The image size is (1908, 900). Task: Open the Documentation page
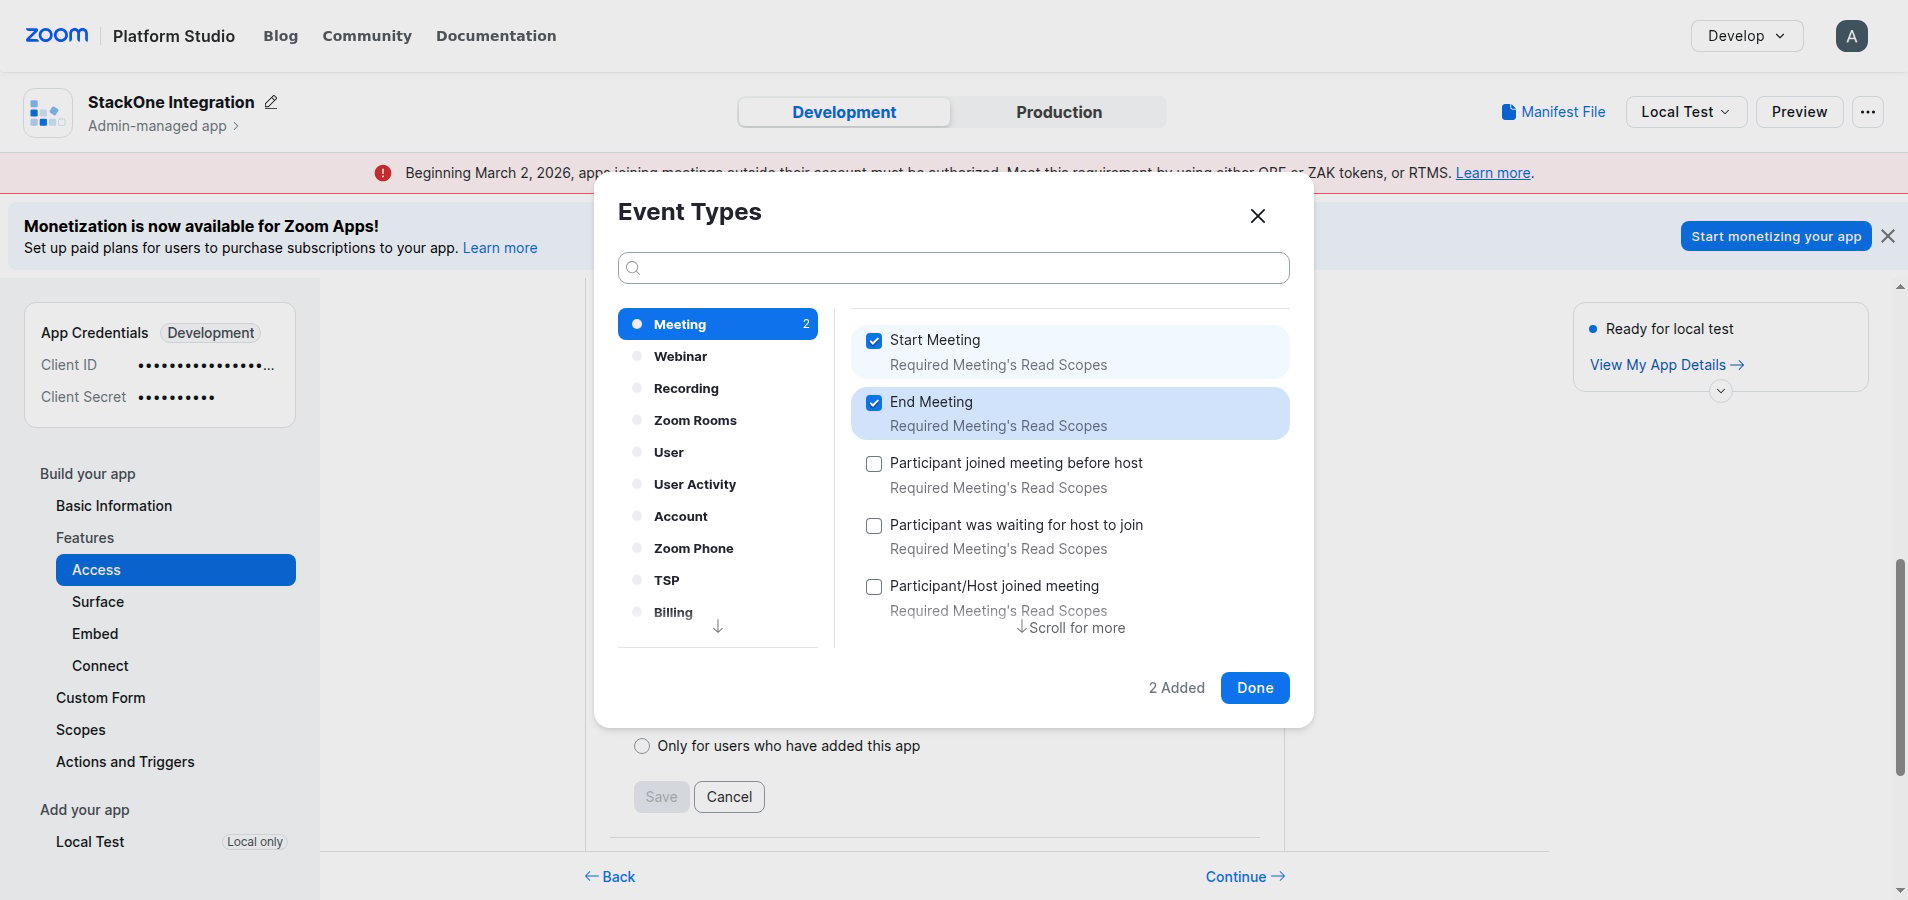pyautogui.click(x=496, y=36)
